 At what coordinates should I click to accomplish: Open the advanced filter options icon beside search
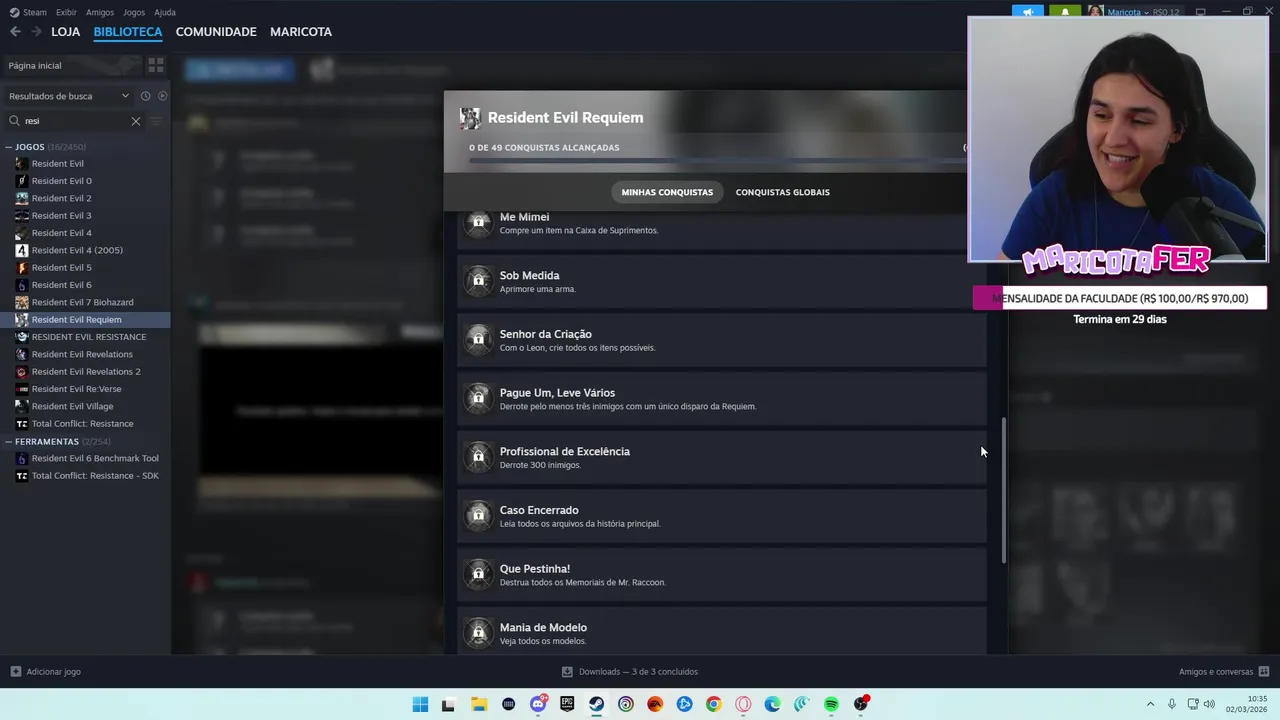tap(156, 121)
